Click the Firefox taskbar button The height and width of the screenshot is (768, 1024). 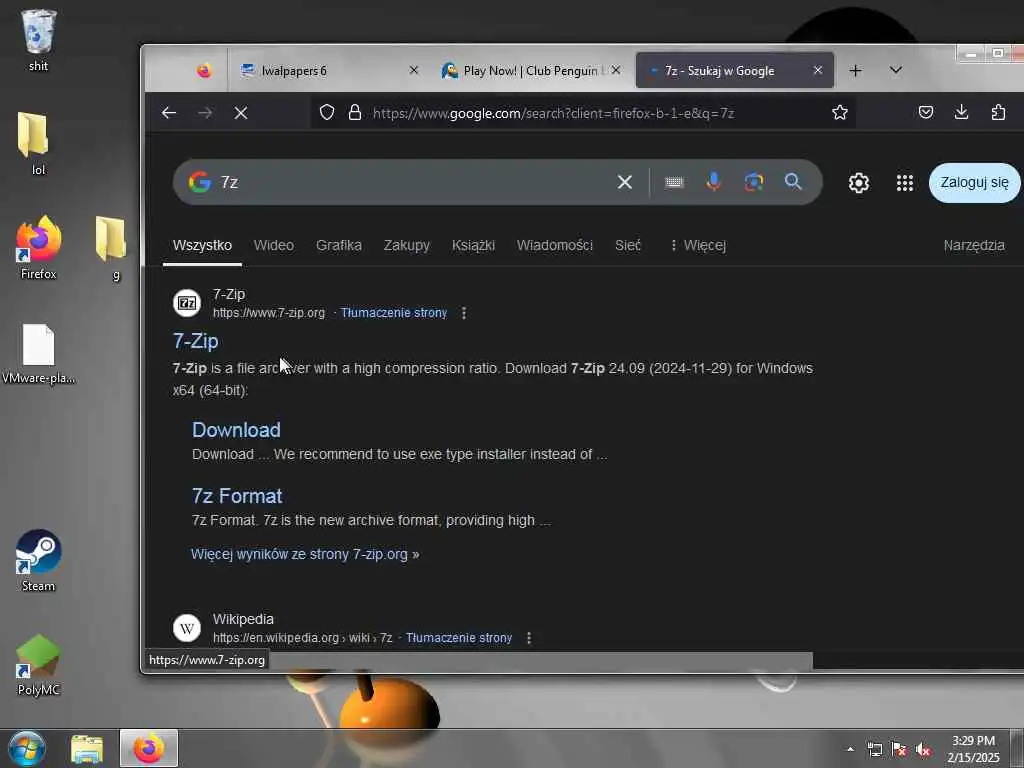pos(149,748)
